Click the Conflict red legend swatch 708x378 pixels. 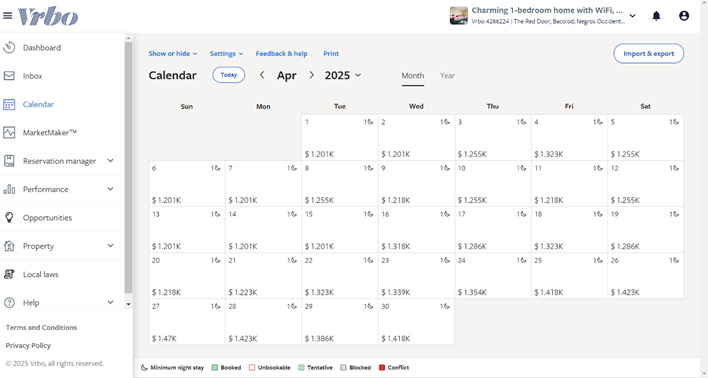pos(382,368)
